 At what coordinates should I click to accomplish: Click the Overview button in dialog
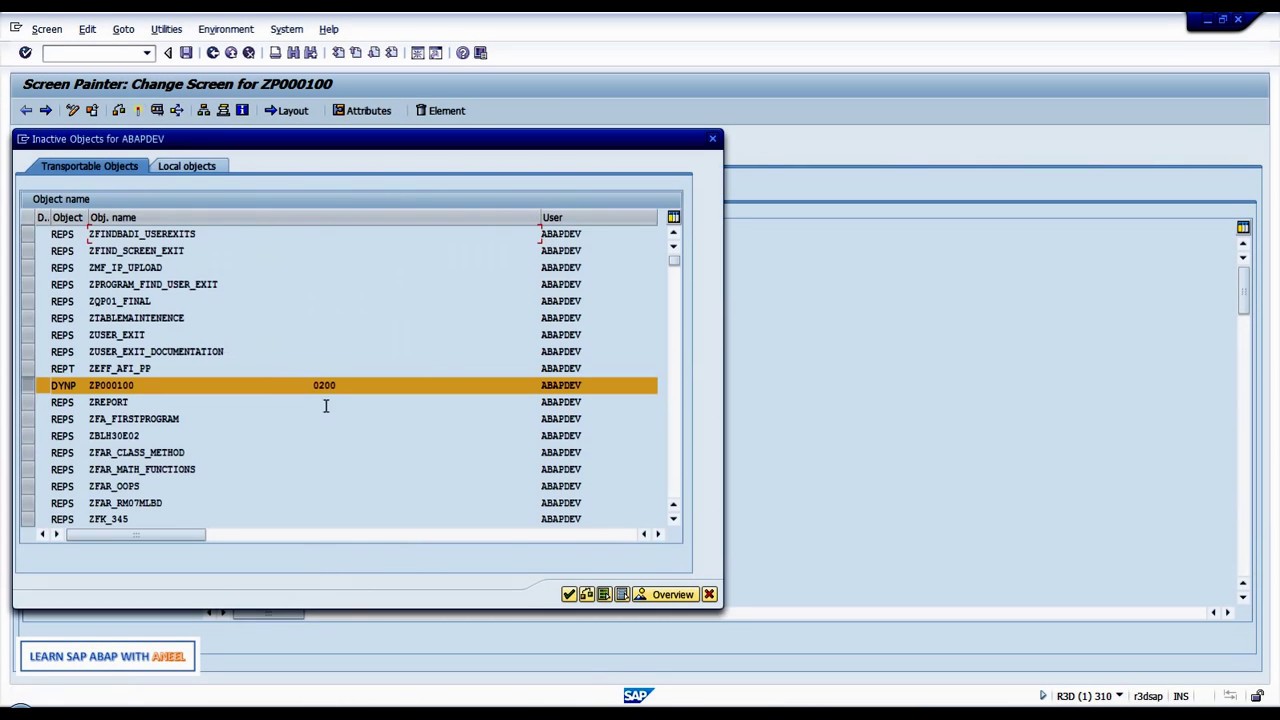(664, 595)
